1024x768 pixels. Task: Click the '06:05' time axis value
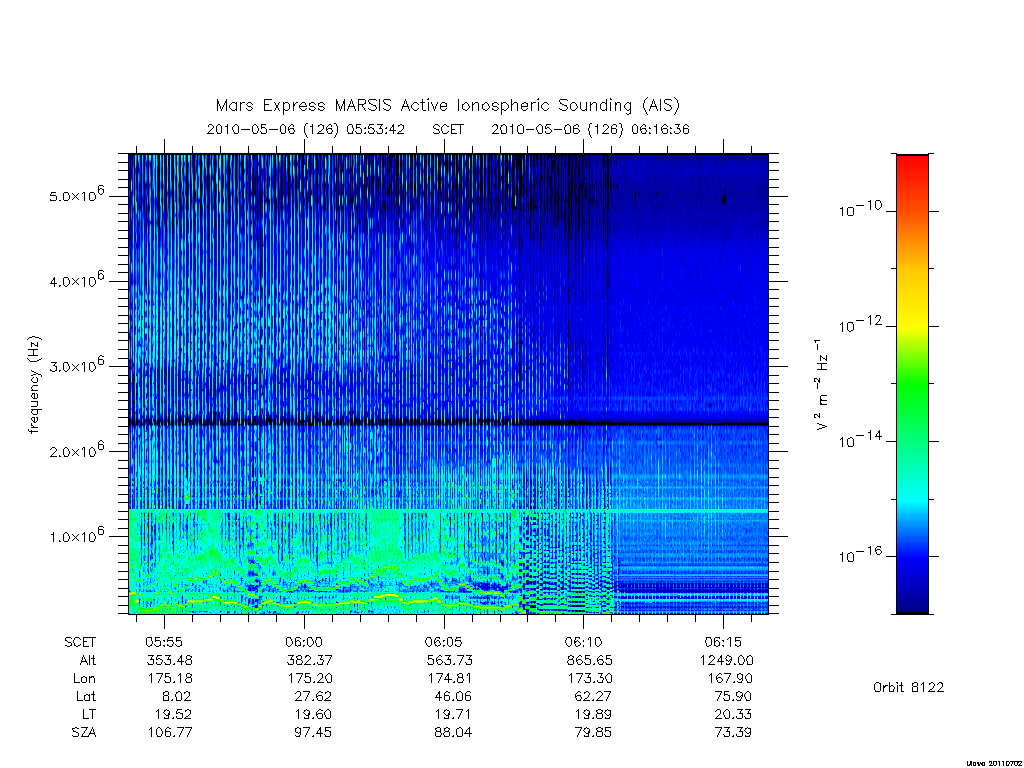(x=443, y=643)
